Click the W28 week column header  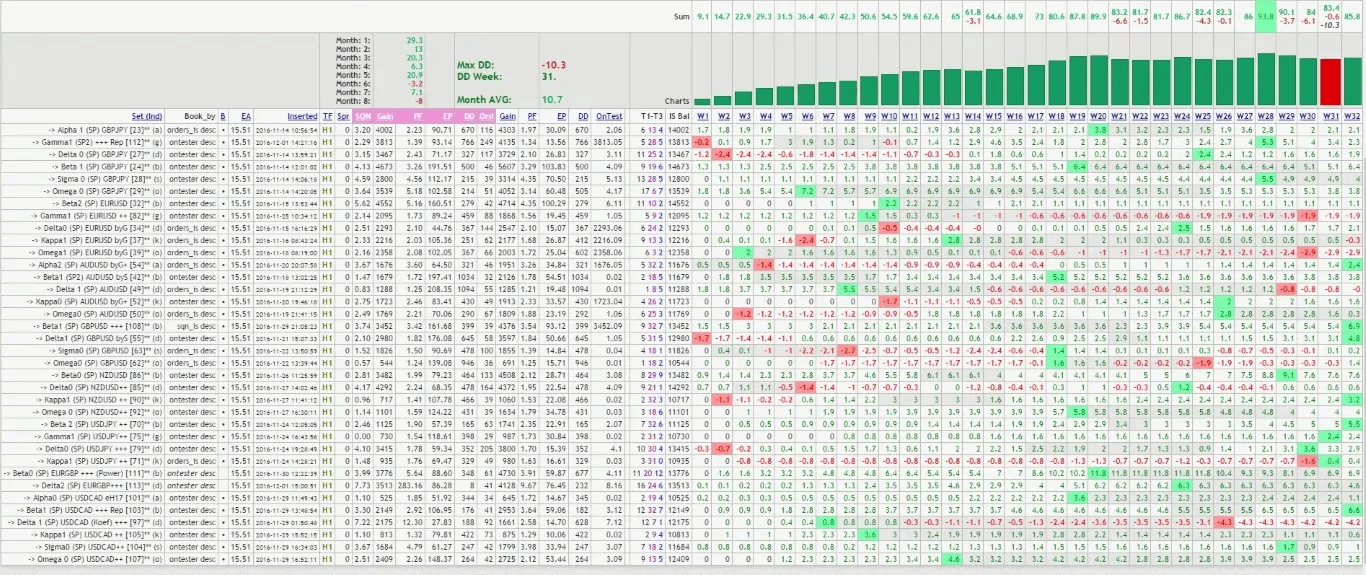[1267, 117]
